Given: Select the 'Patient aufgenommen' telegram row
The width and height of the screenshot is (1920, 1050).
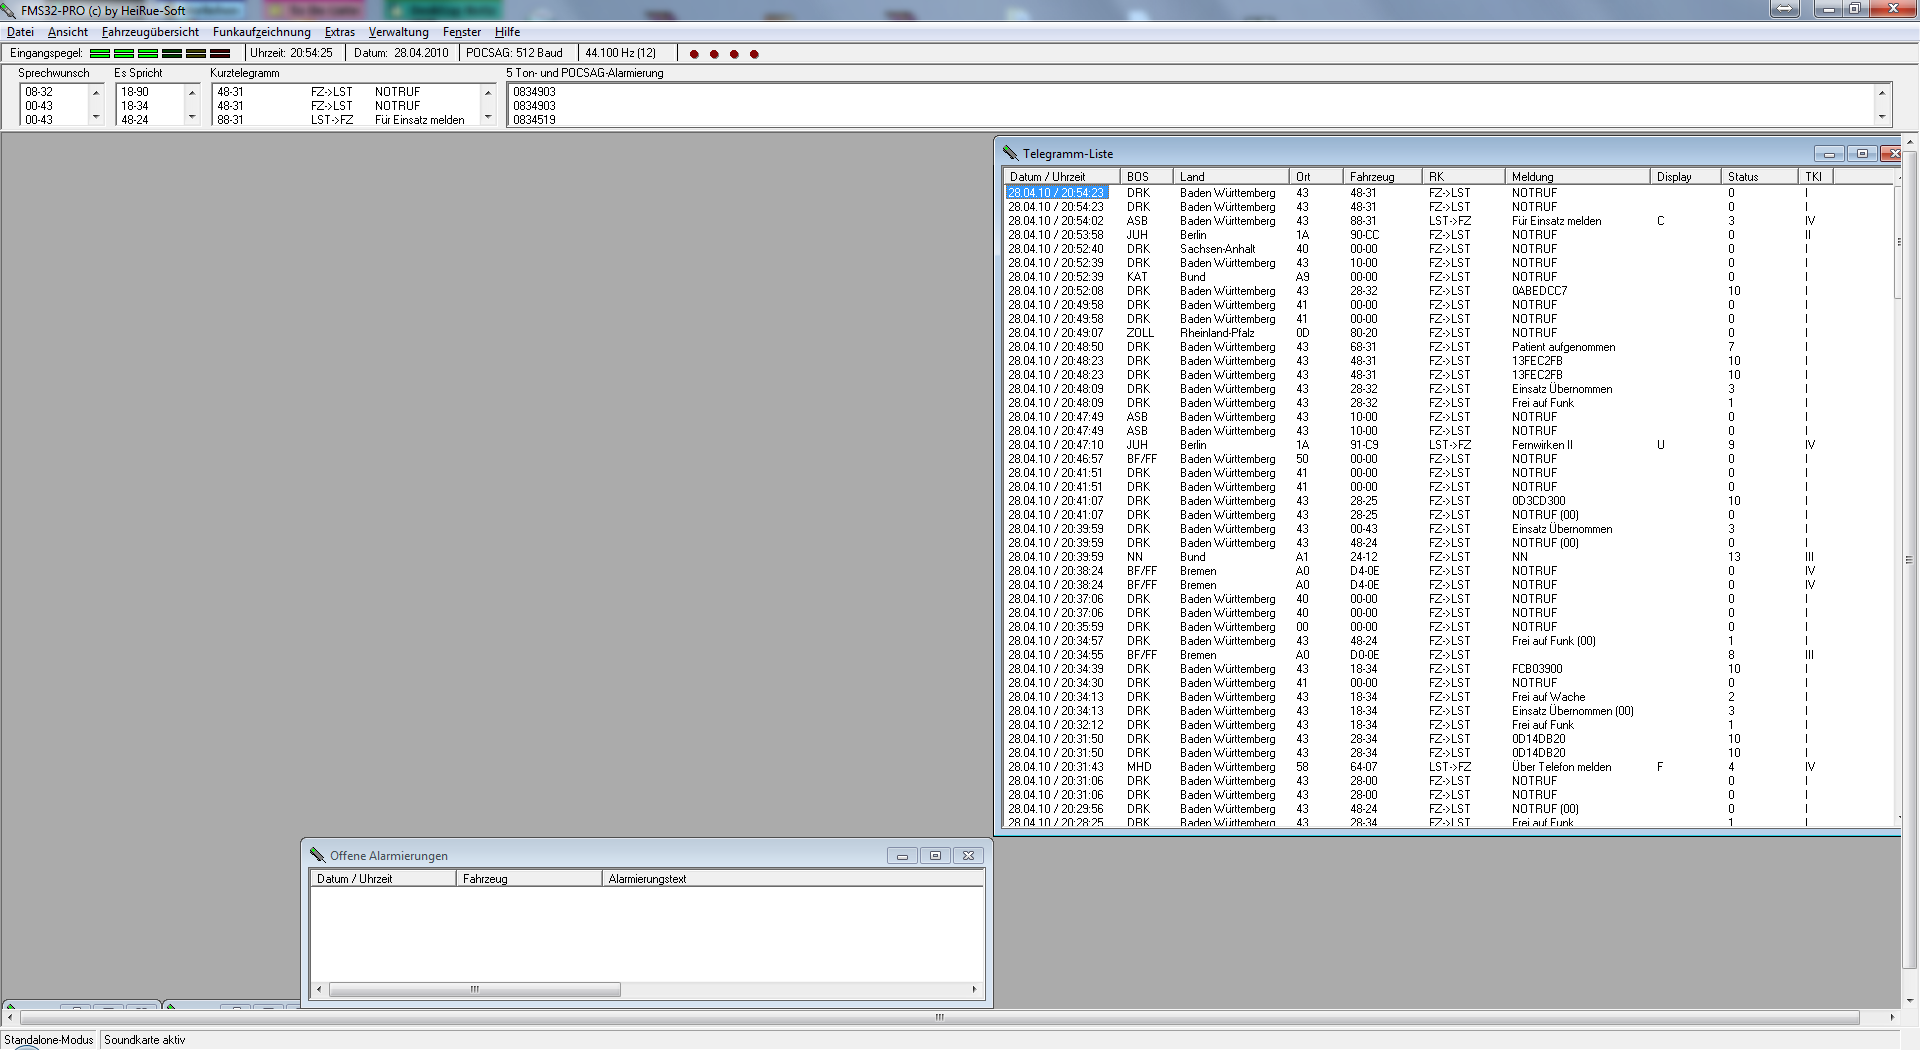Looking at the screenshot, I should tap(1448, 347).
